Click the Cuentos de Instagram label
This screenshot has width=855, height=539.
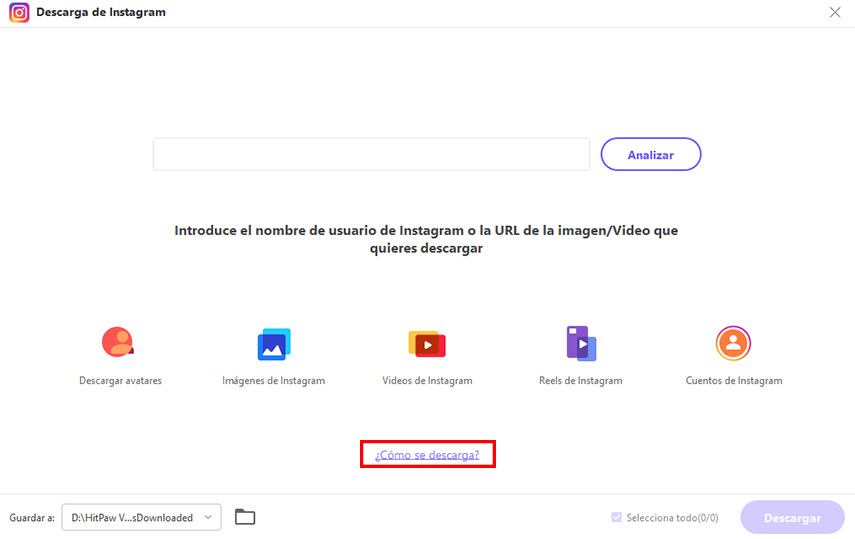(x=734, y=381)
